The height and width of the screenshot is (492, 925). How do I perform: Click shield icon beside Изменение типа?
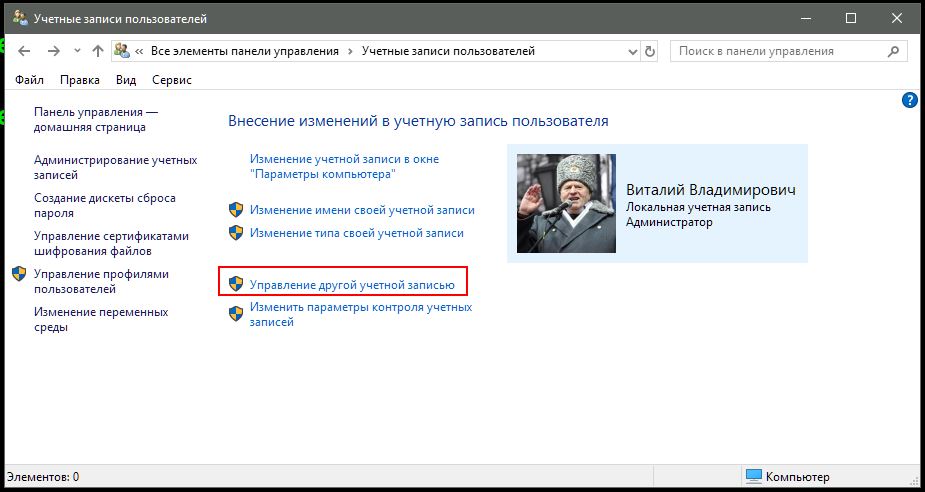click(x=236, y=232)
